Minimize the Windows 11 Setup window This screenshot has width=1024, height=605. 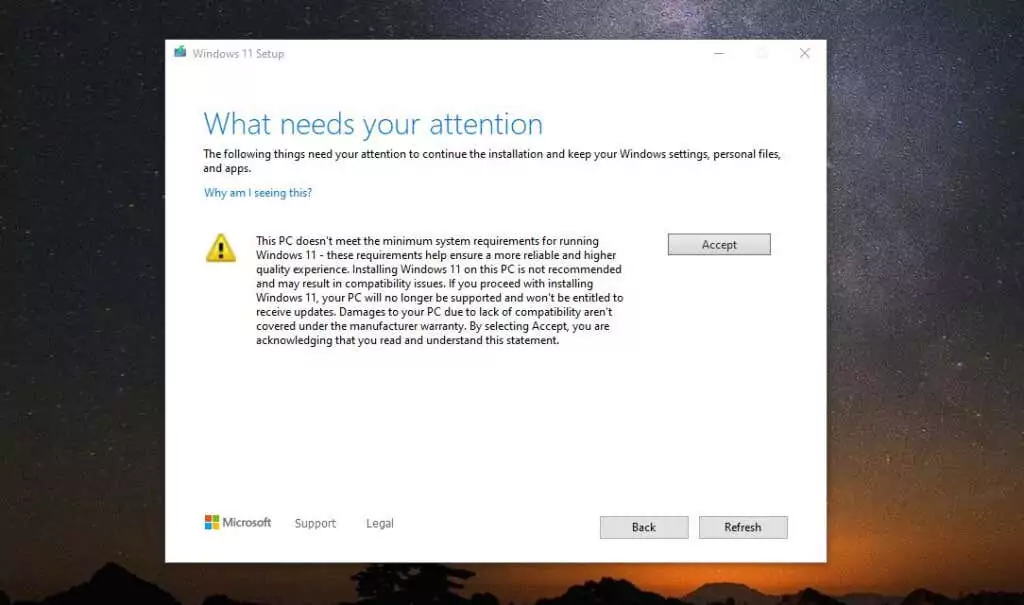click(x=719, y=53)
